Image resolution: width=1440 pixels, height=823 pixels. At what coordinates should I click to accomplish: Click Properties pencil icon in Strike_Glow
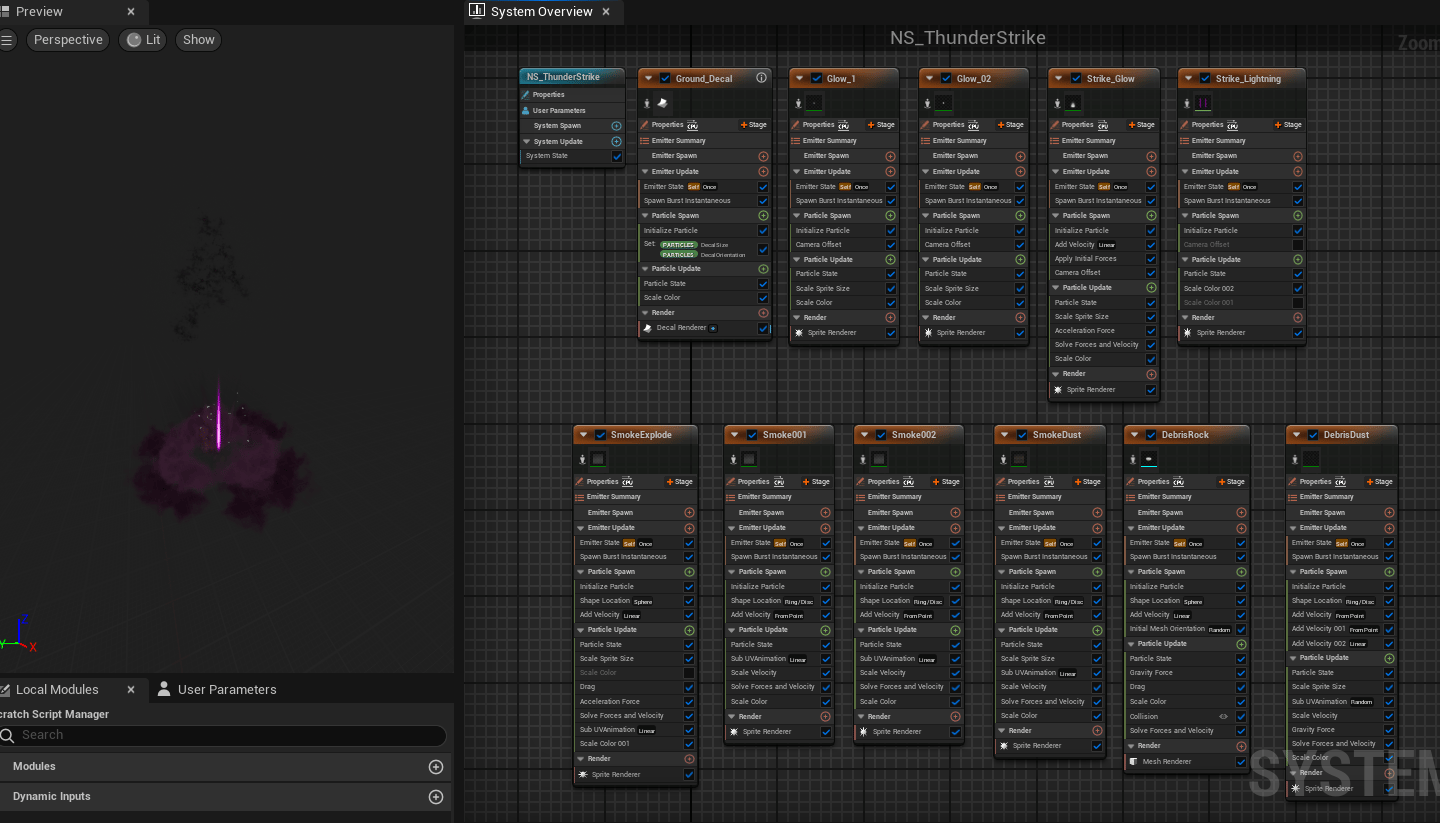point(1055,125)
